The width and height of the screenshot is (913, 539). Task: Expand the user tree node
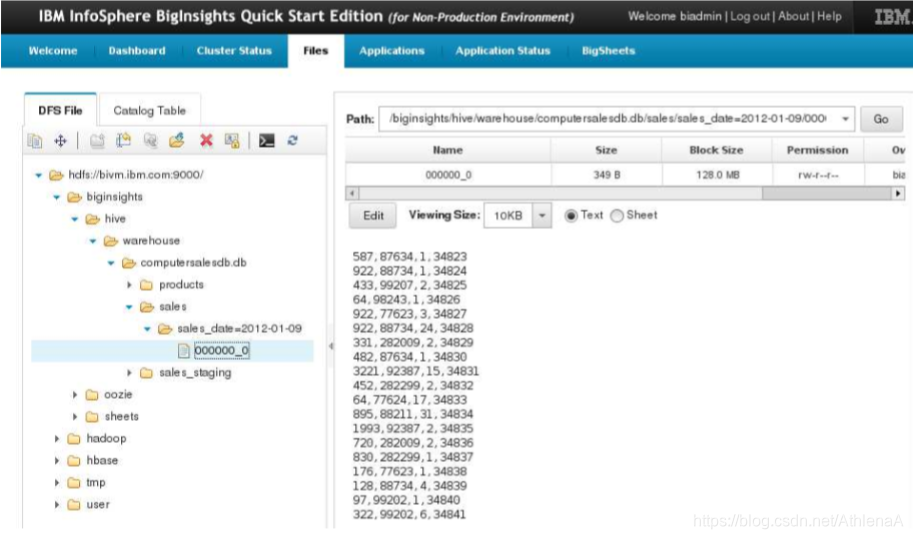pyautogui.click(x=56, y=505)
